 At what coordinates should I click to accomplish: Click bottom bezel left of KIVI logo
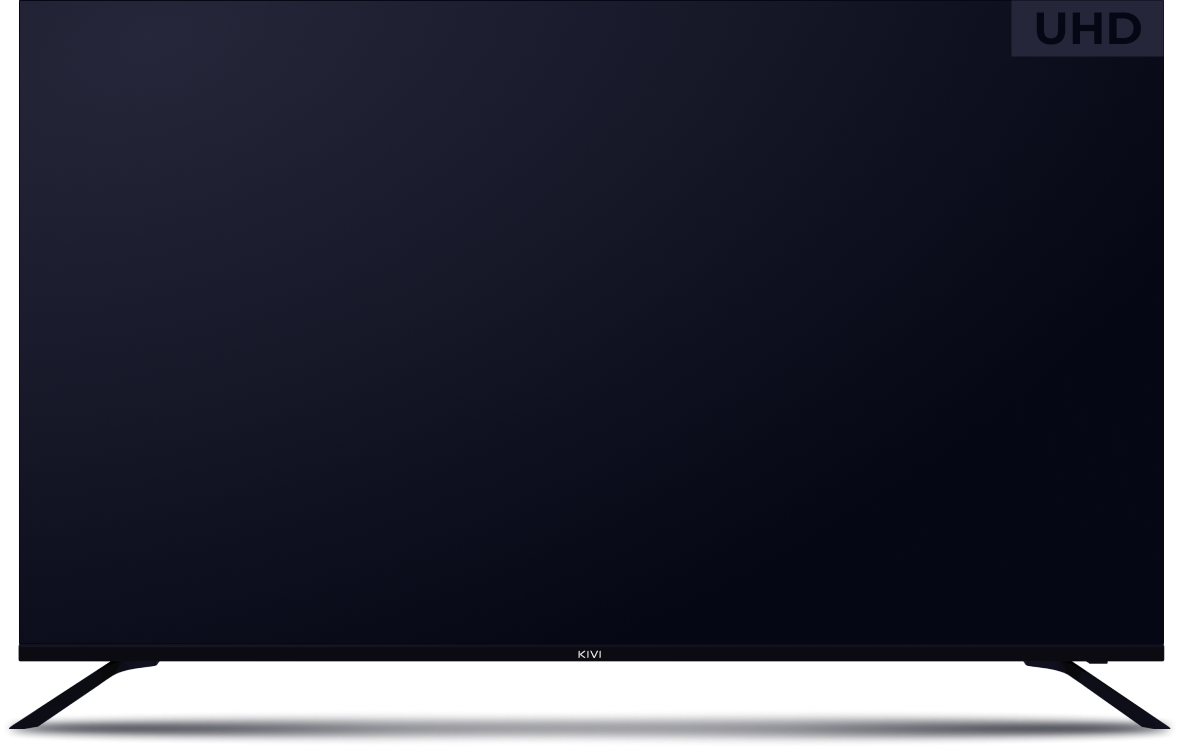pyautogui.click(x=300, y=654)
